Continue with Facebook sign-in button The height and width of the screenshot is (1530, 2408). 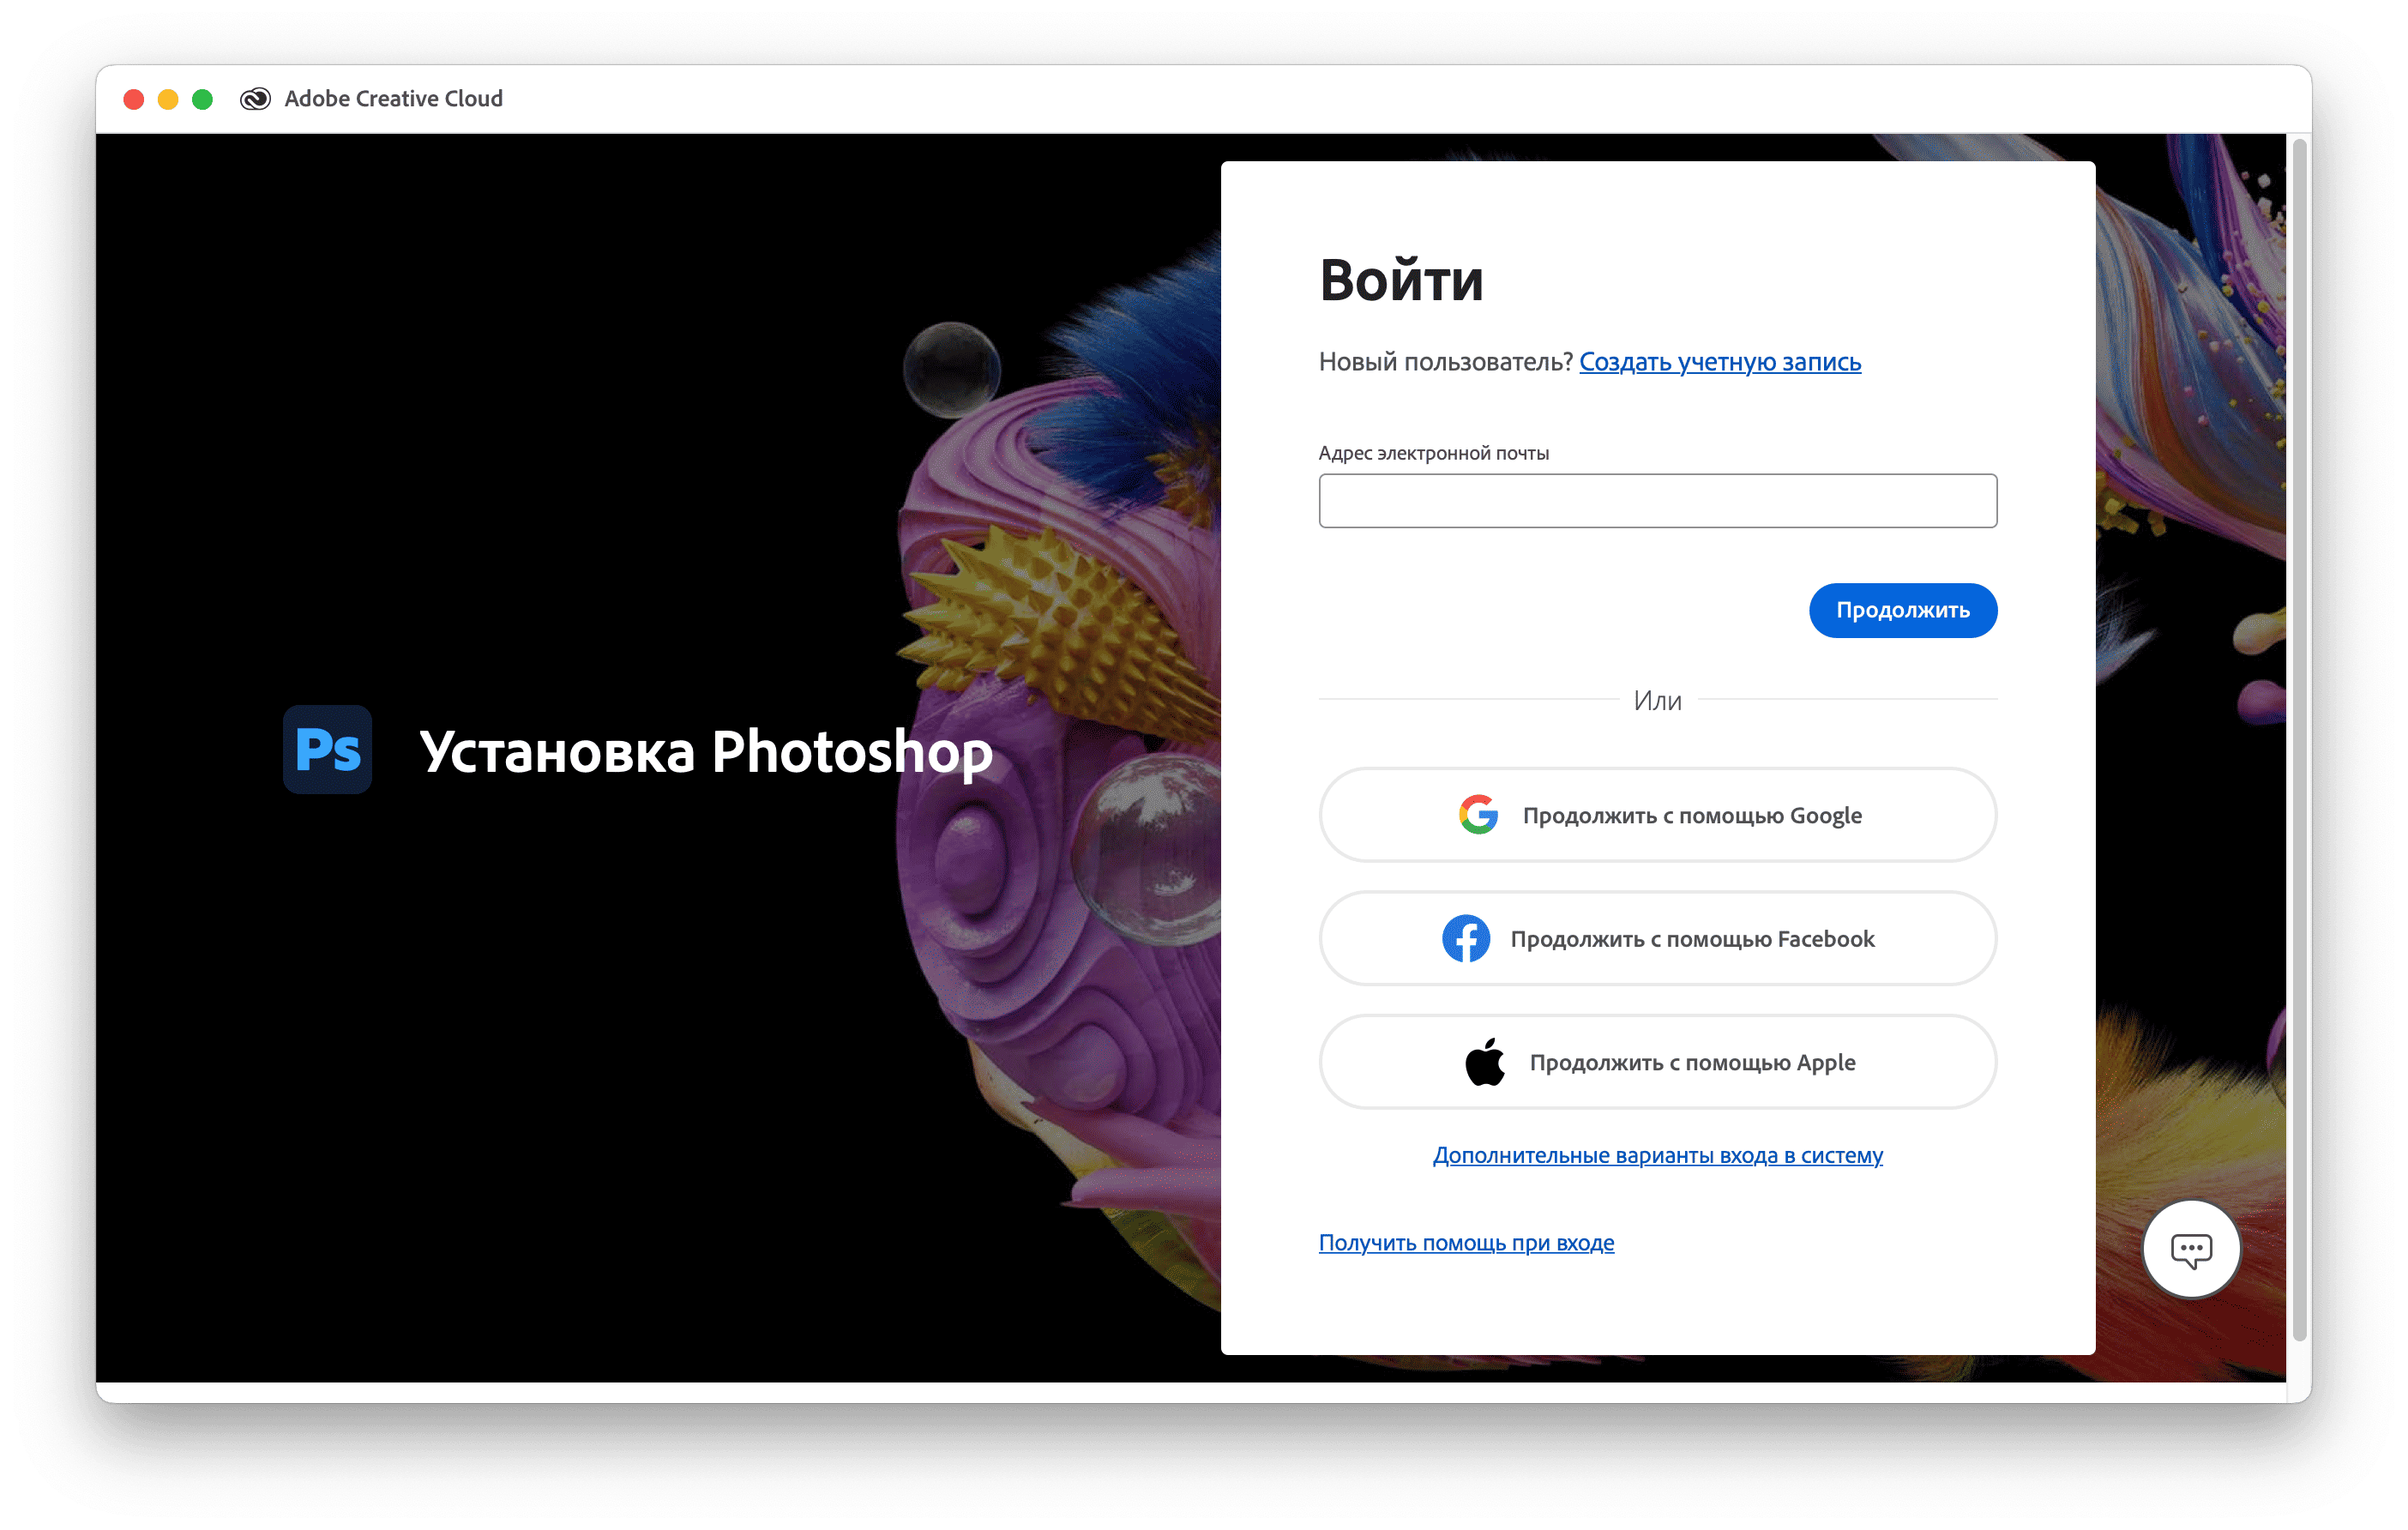1657,938
